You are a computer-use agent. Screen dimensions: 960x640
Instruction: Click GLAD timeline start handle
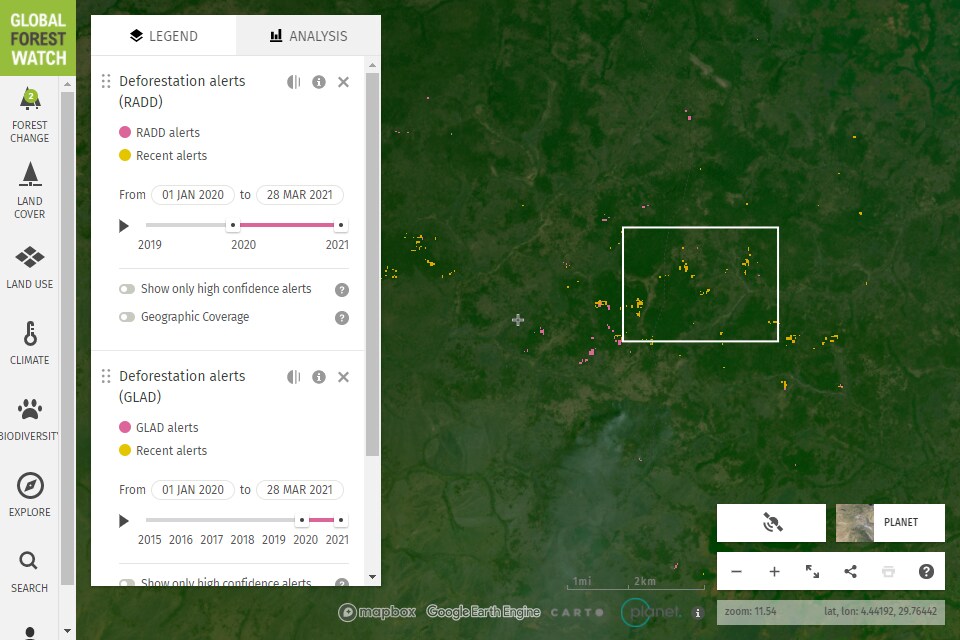point(302,521)
